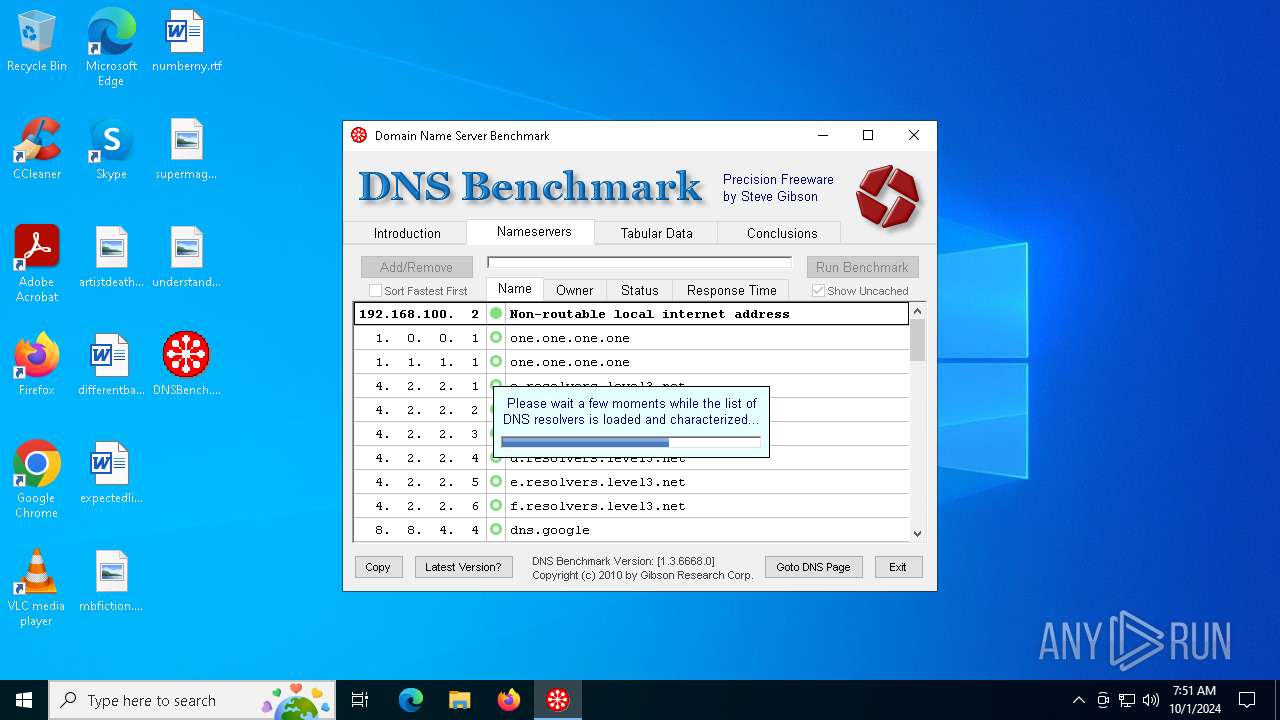Select DNS Benchmark taskbar button
This screenshot has width=1280, height=720.
pos(557,700)
